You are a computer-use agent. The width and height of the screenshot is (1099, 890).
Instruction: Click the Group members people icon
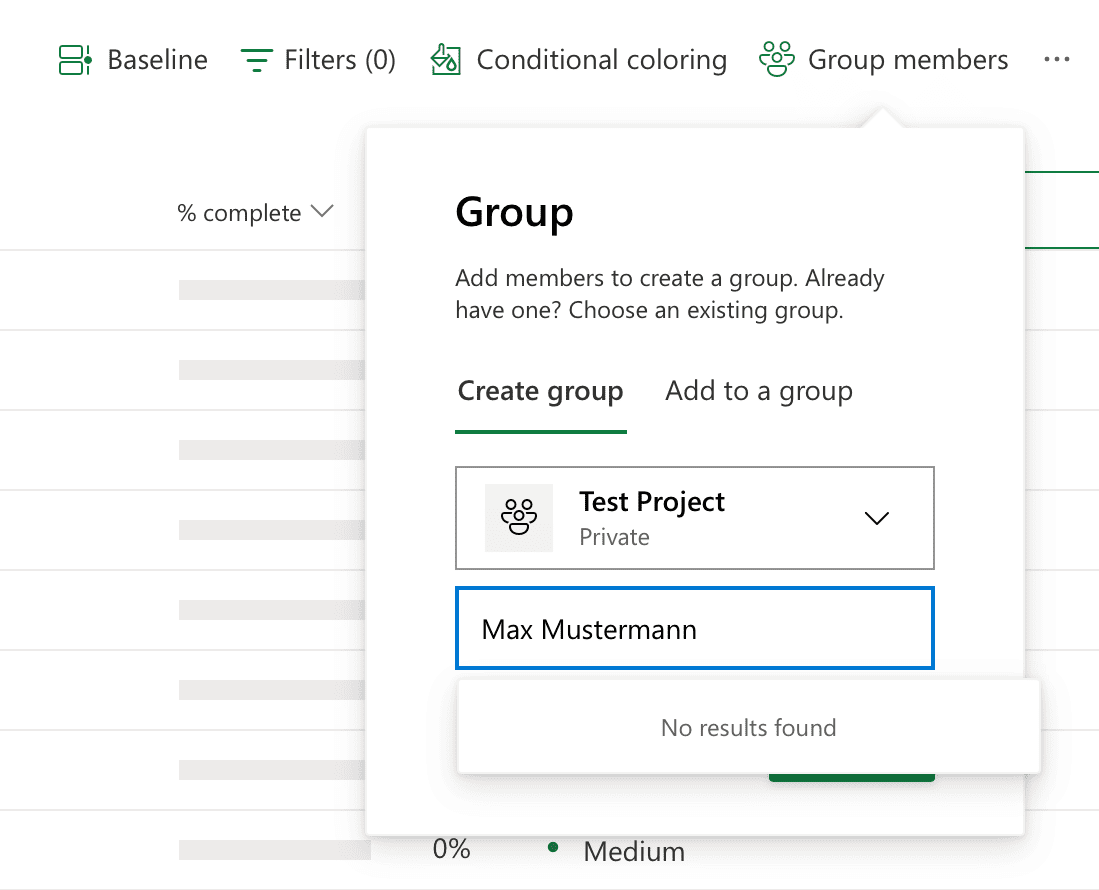click(776, 58)
